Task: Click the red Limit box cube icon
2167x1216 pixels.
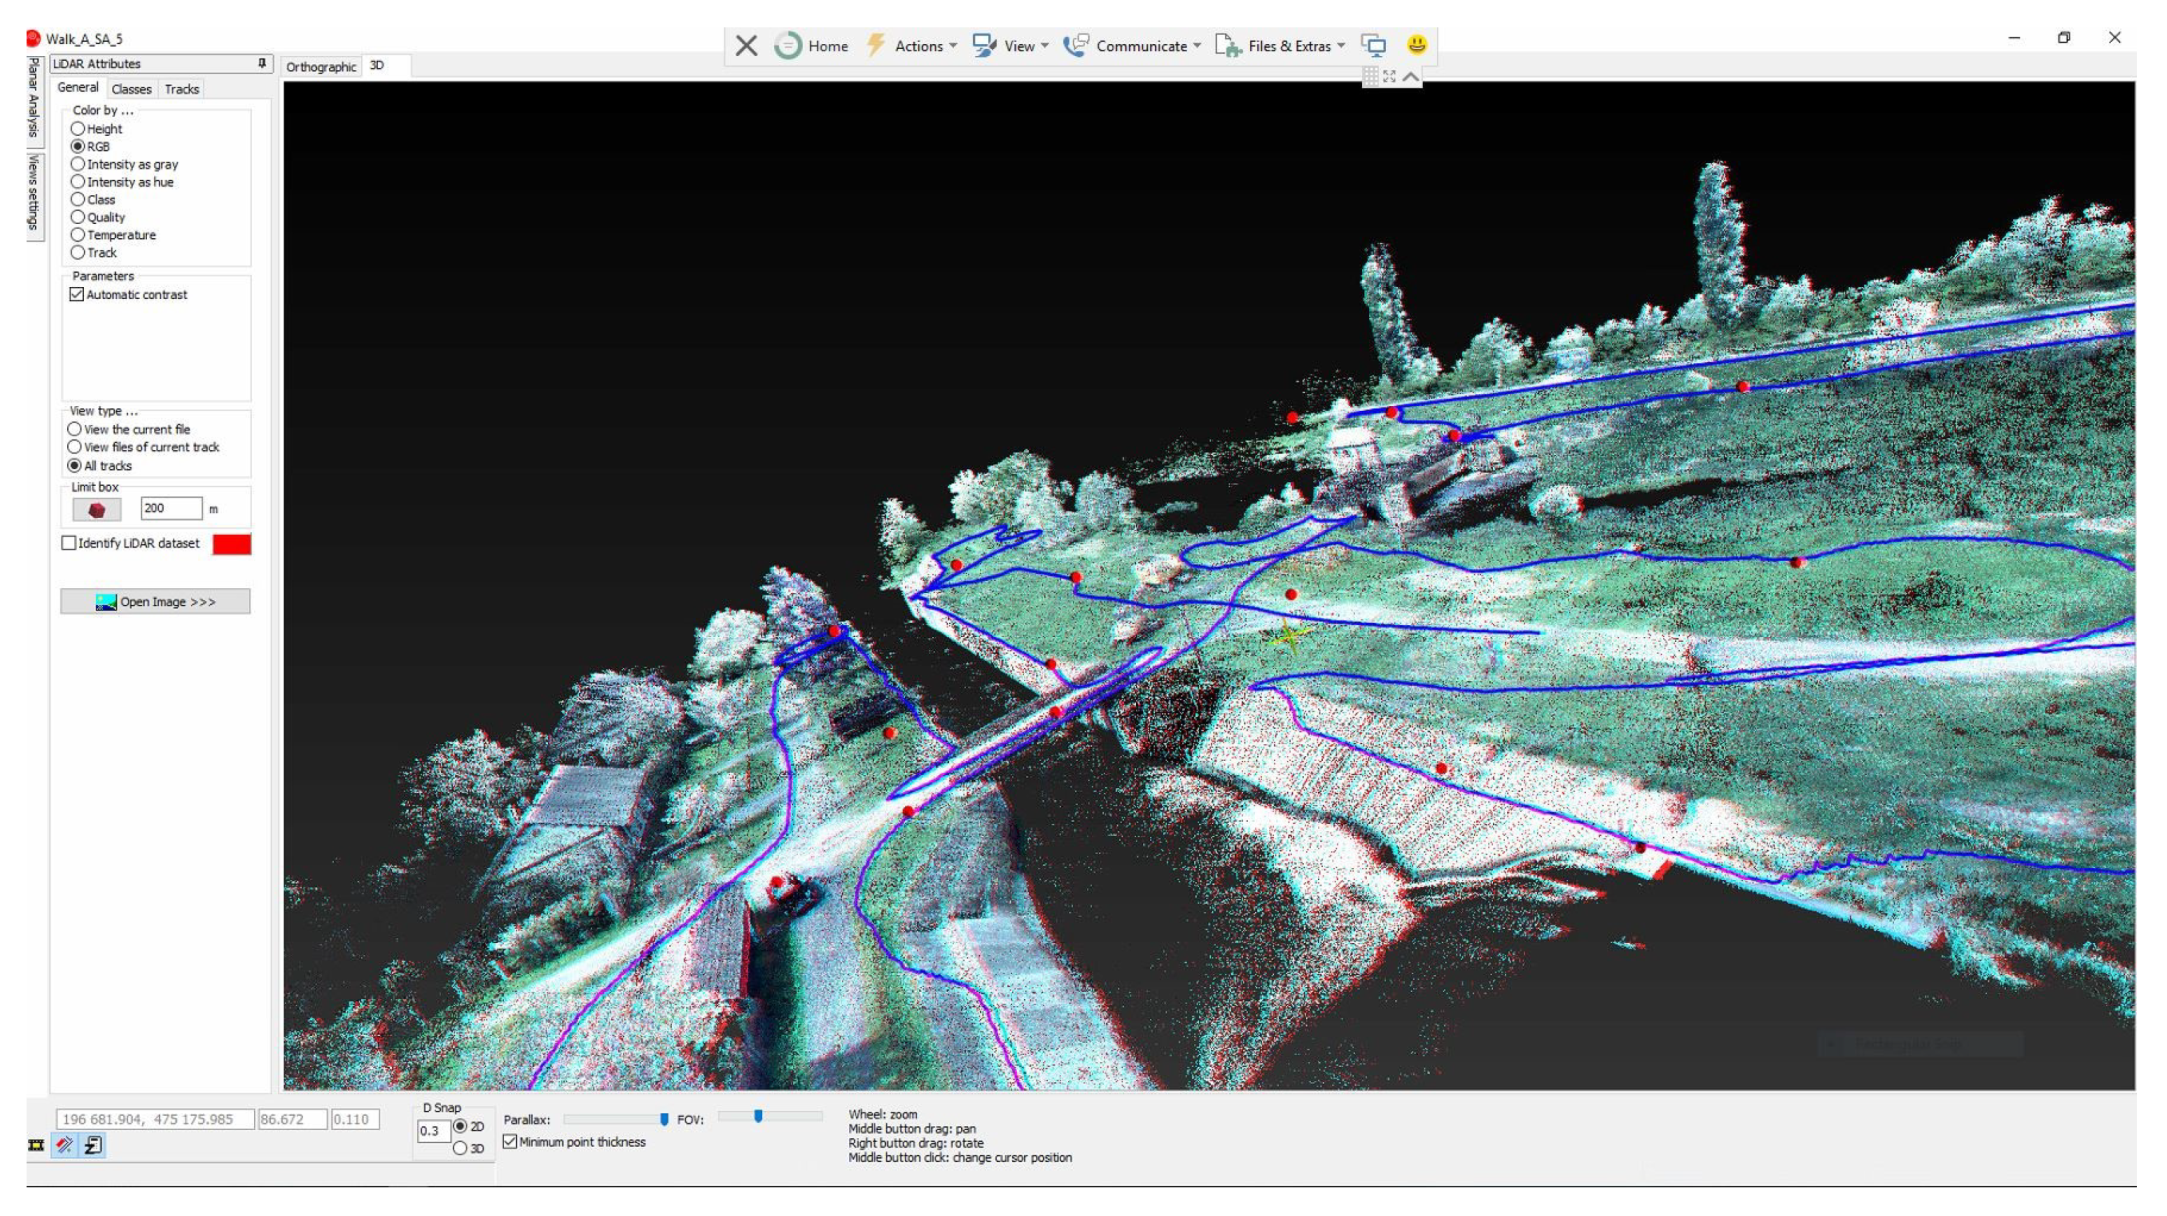Action: pos(97,510)
